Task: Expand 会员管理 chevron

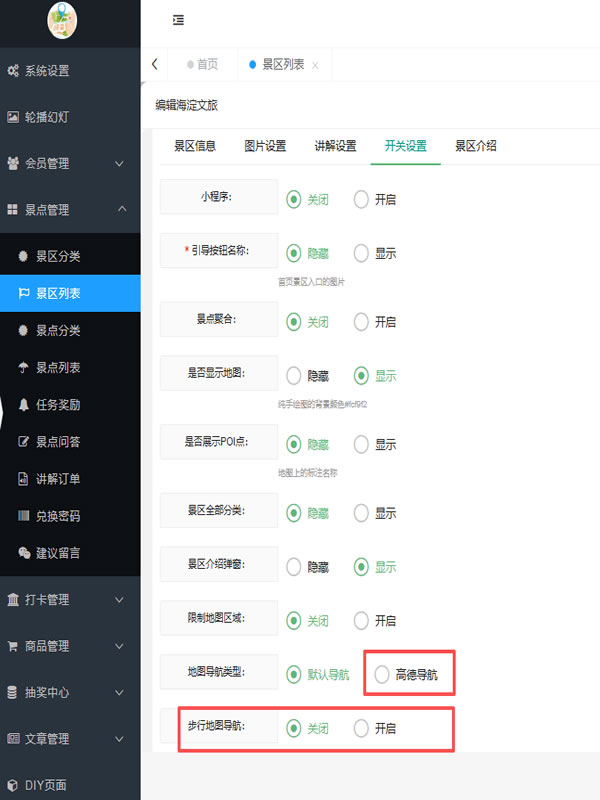Action: pos(119,163)
